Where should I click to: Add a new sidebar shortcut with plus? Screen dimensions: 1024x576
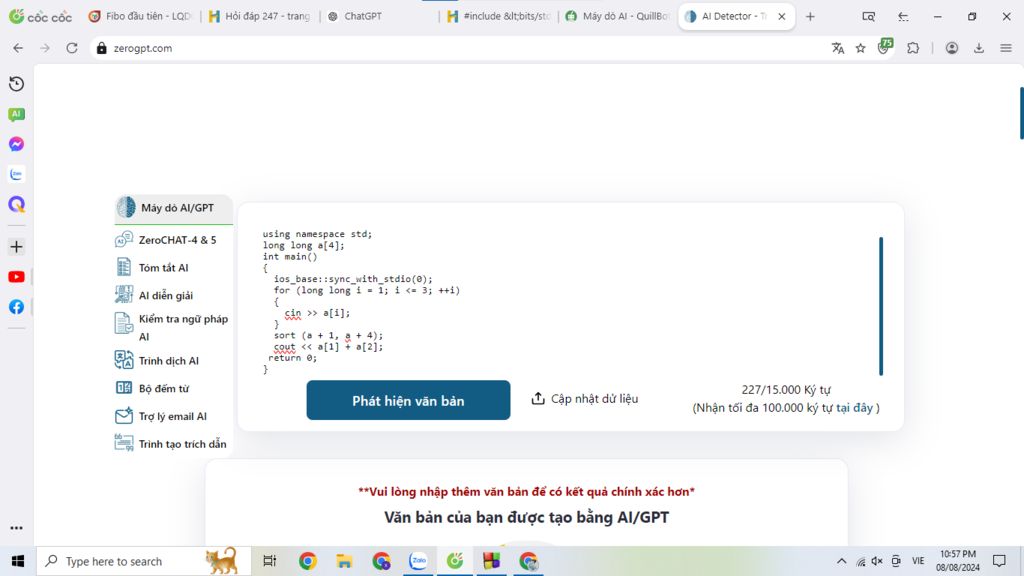click(x=16, y=247)
